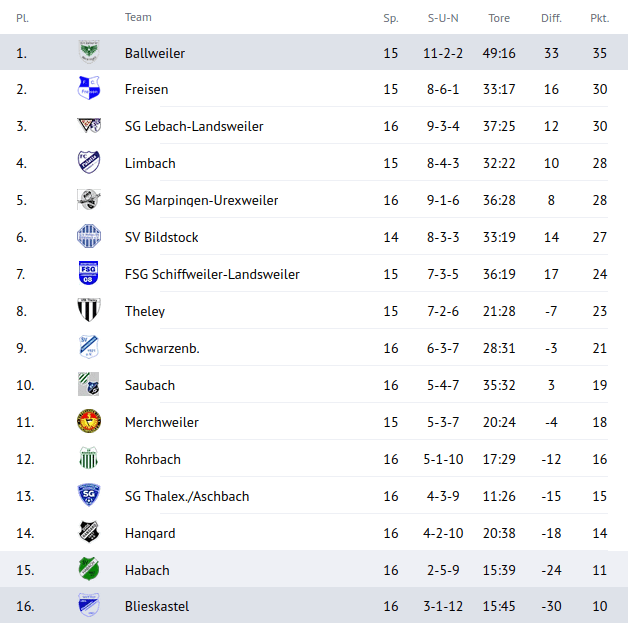
Task: Open the Hangard team link
Action: pyautogui.click(x=150, y=533)
